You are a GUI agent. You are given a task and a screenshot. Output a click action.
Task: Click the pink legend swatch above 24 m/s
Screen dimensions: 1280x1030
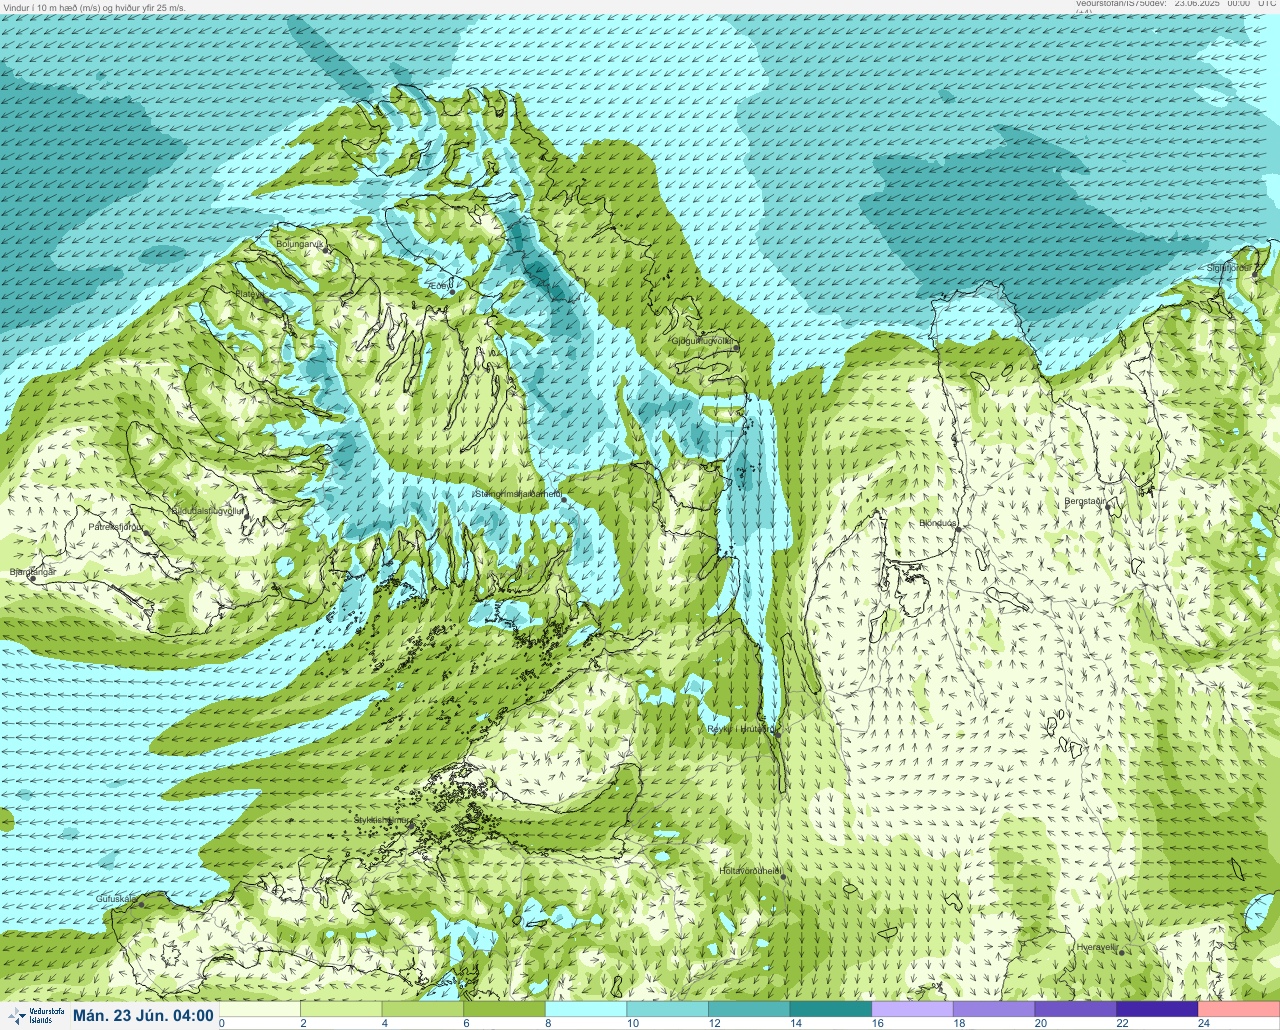[1239, 1009]
